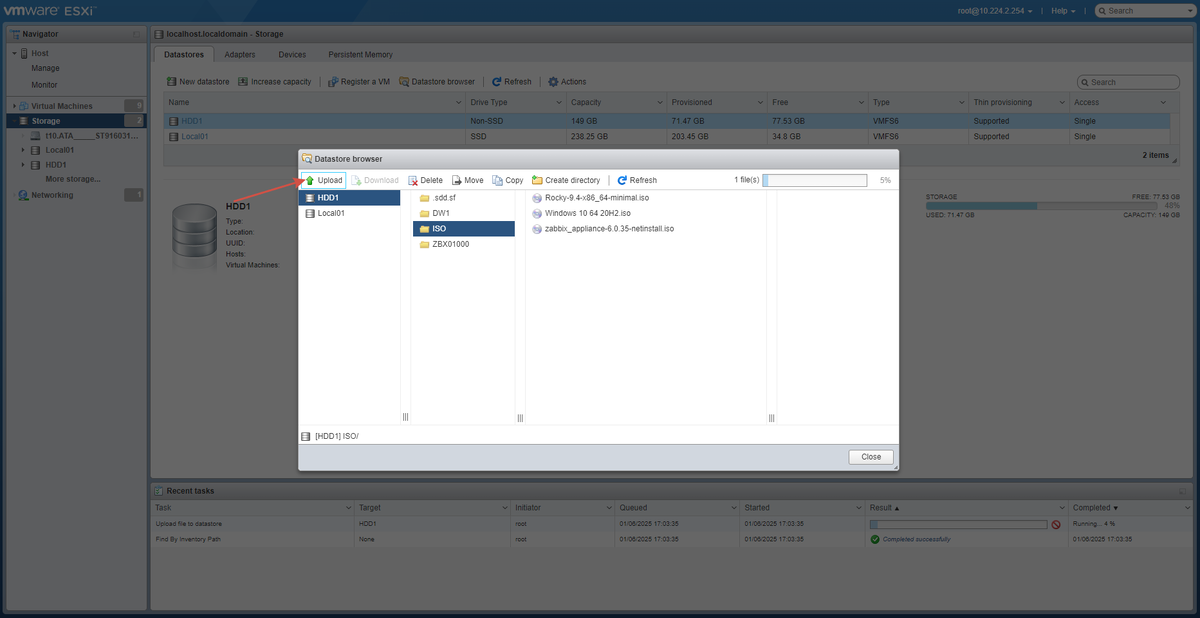Viewport: 1200px width, 618px height.
Task: Click the global Search field at top
Action: (1144, 11)
